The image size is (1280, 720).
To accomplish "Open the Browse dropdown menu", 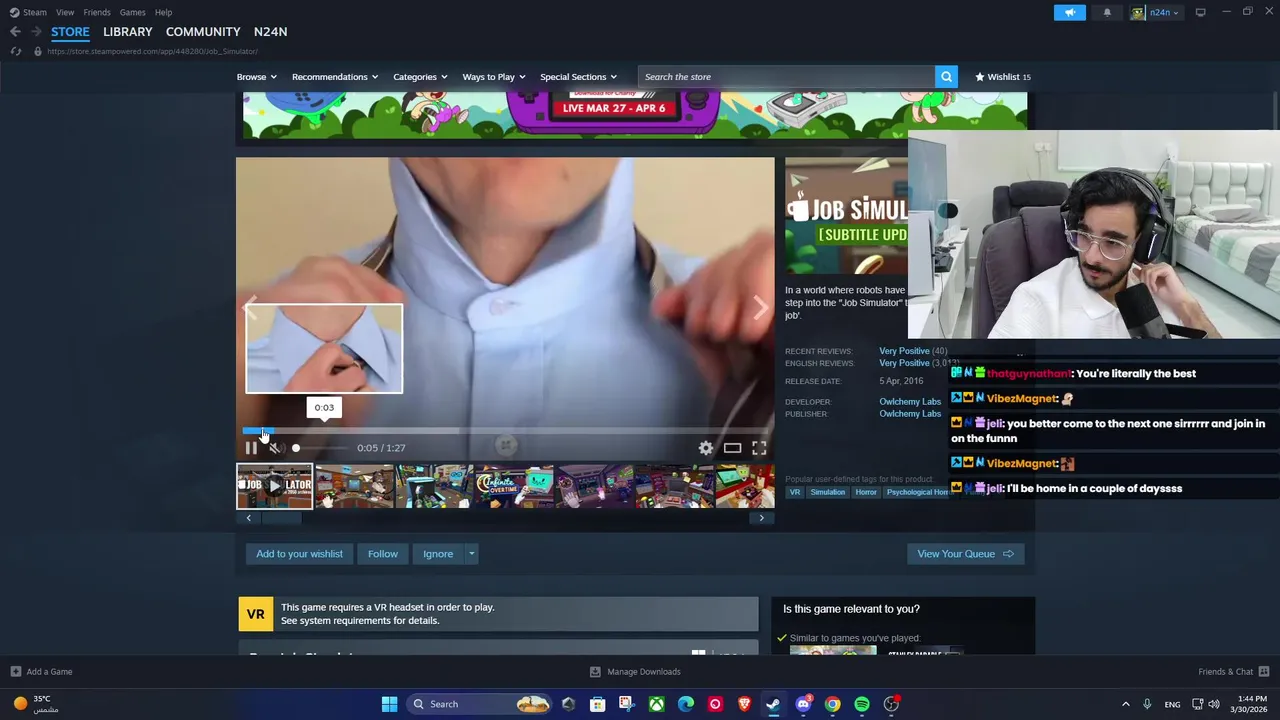I will click(256, 77).
